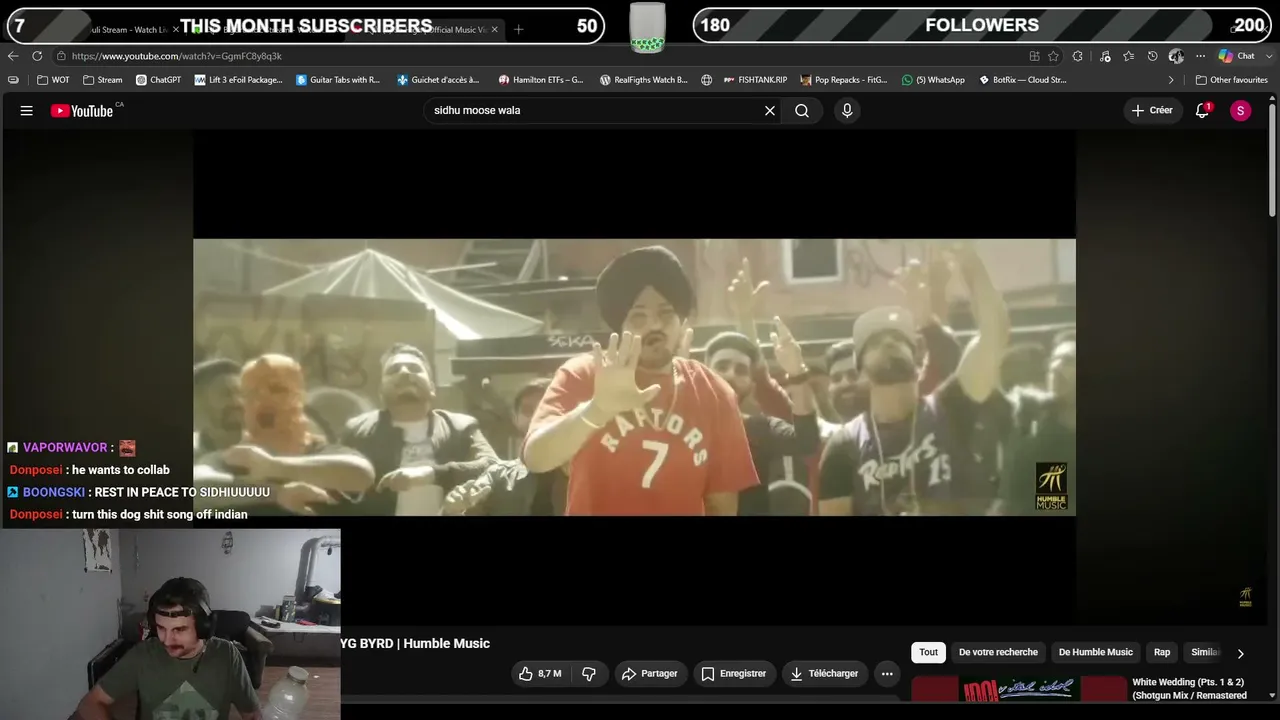Save the video with Enregistrer
Screen dimensions: 1280x720
point(733,674)
